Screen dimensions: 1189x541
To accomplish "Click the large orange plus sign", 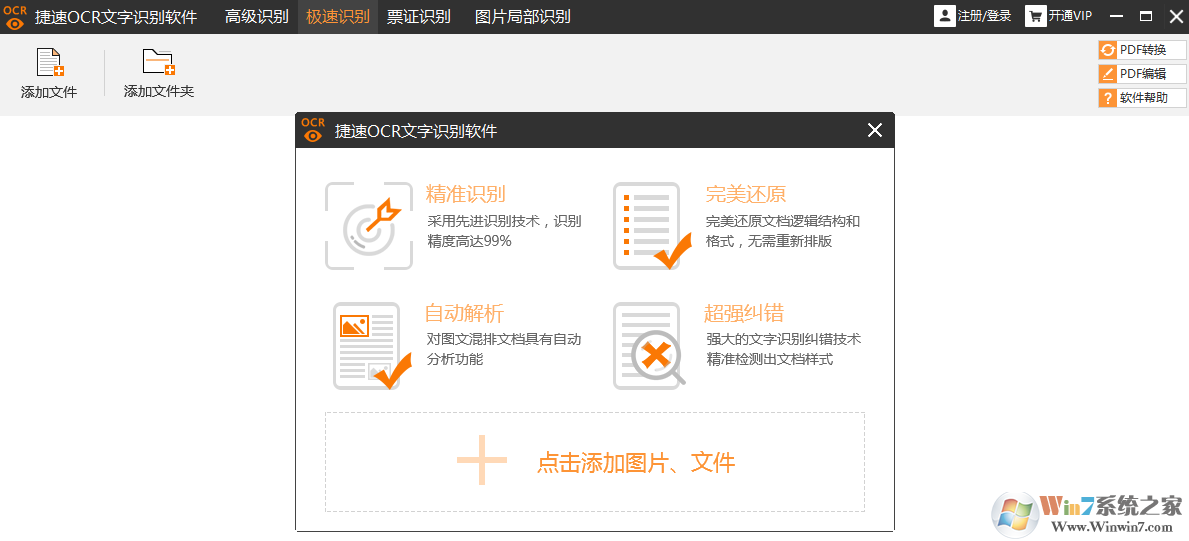I will [482, 461].
